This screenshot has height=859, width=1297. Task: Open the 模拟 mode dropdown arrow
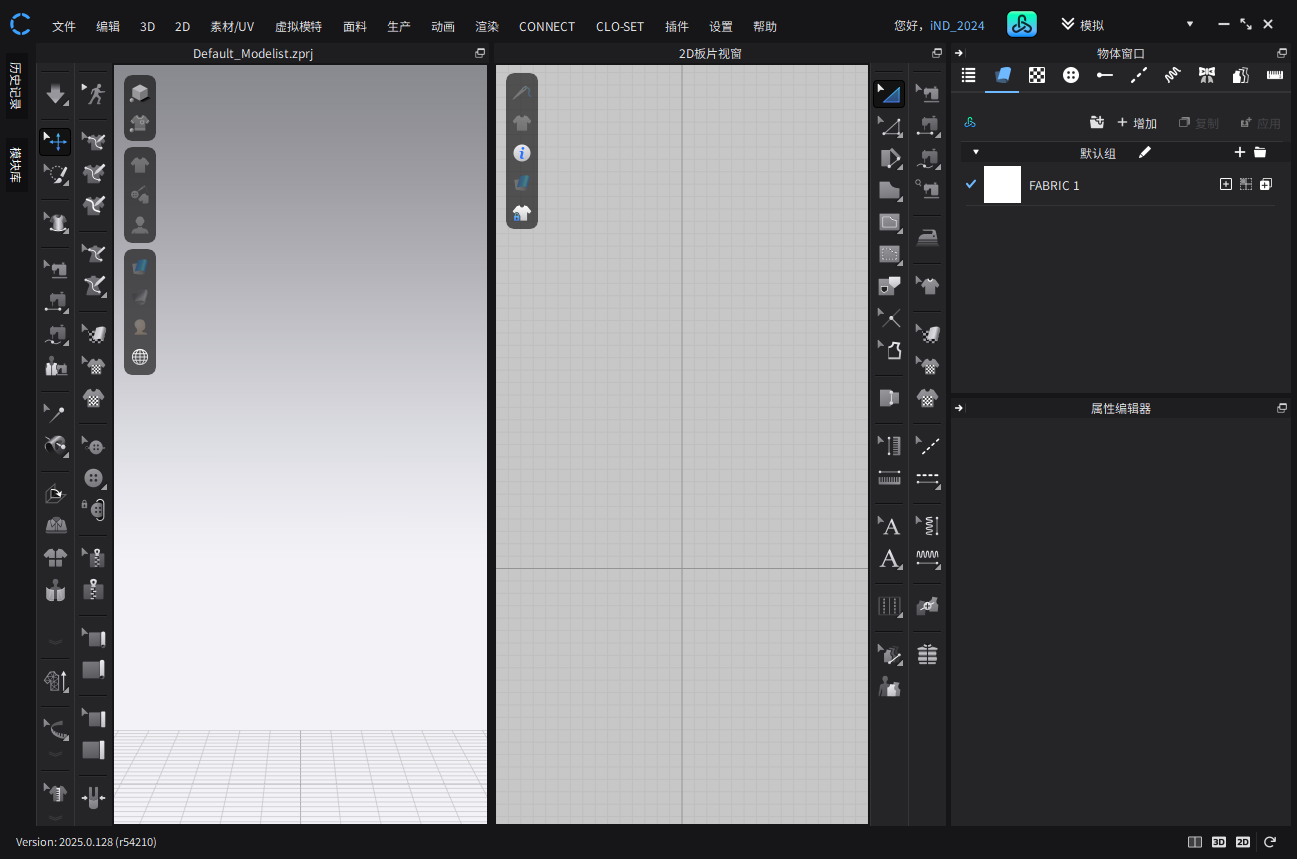(1189, 25)
